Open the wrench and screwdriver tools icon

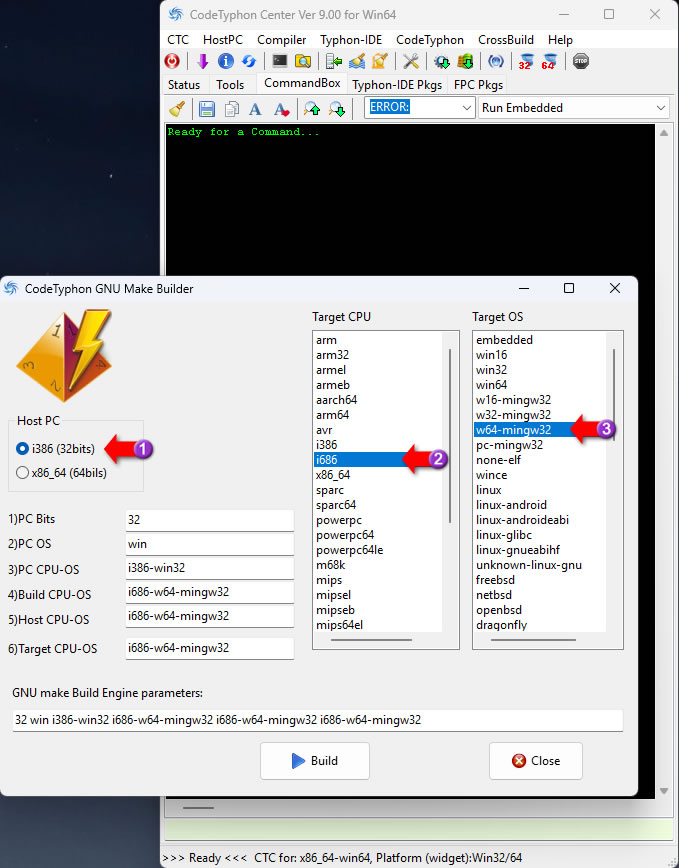click(411, 62)
